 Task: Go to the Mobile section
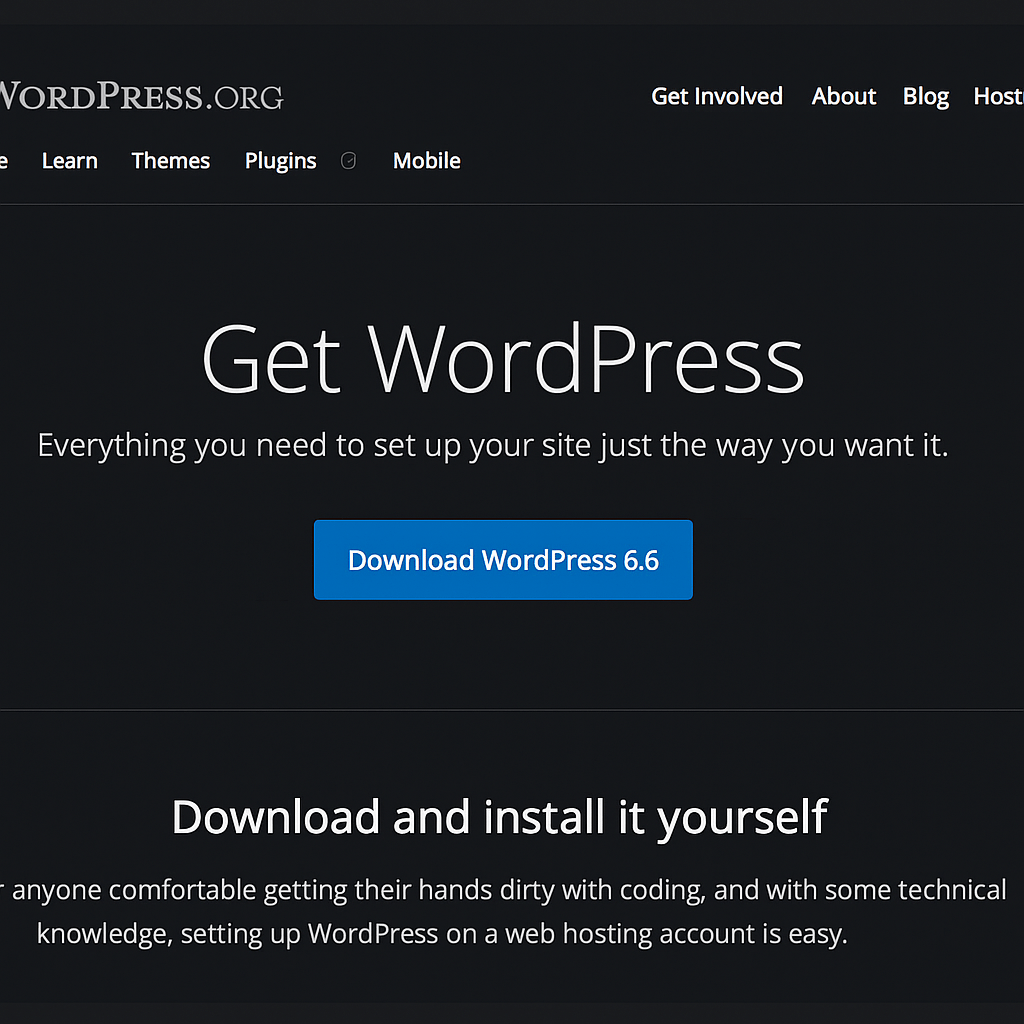click(x=426, y=161)
